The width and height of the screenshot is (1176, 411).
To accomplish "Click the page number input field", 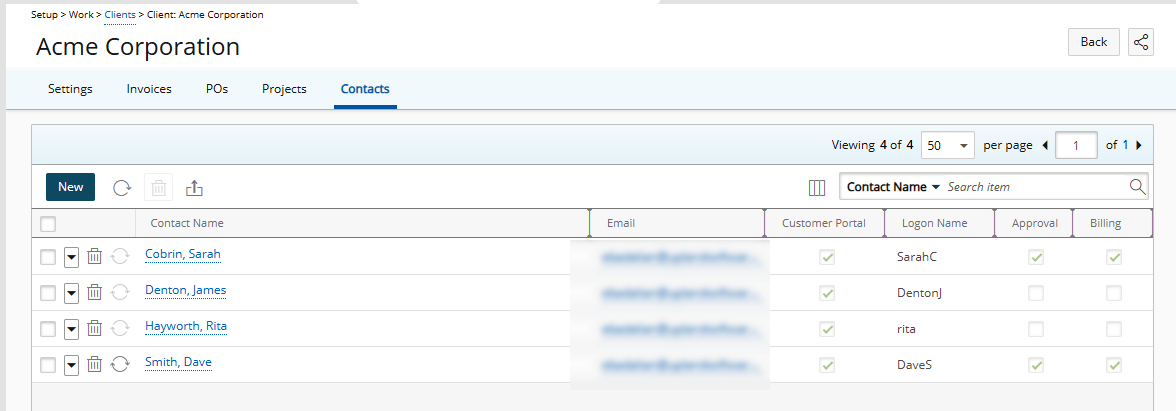I will (x=1076, y=146).
